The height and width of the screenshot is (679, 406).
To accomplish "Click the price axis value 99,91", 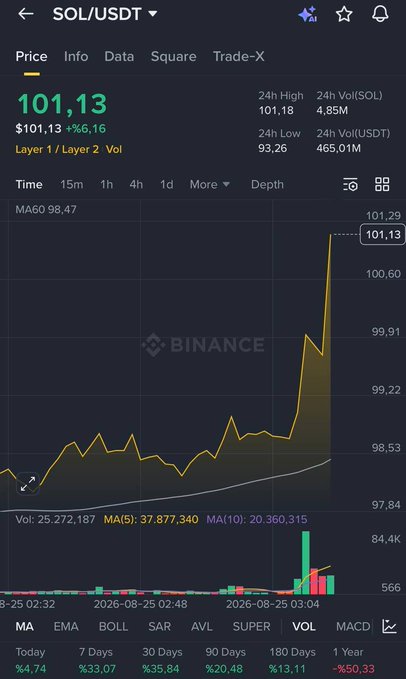I will click(386, 332).
